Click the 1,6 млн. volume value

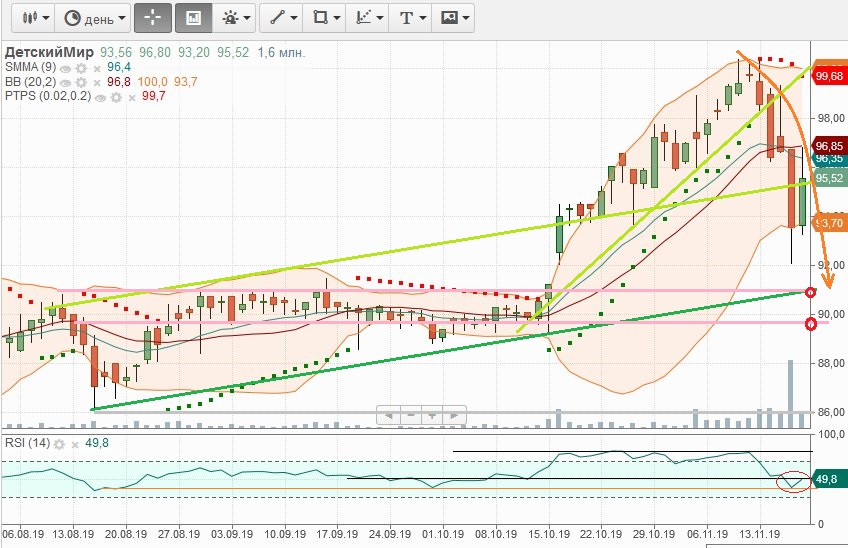281,52
